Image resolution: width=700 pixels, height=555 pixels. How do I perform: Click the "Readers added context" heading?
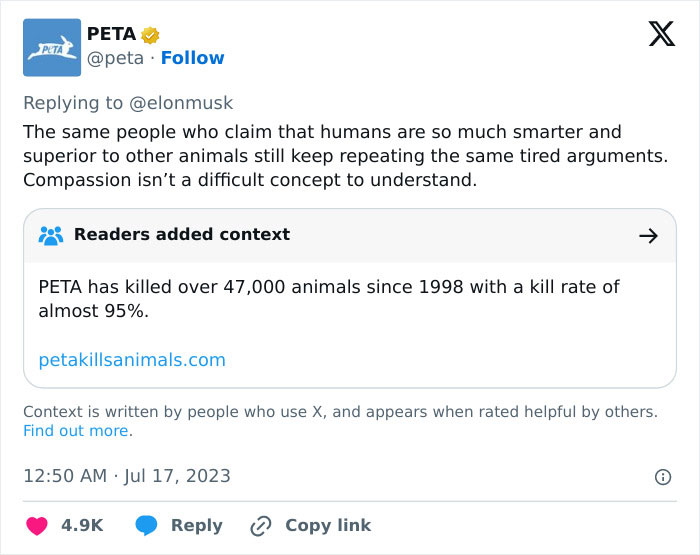coord(182,235)
